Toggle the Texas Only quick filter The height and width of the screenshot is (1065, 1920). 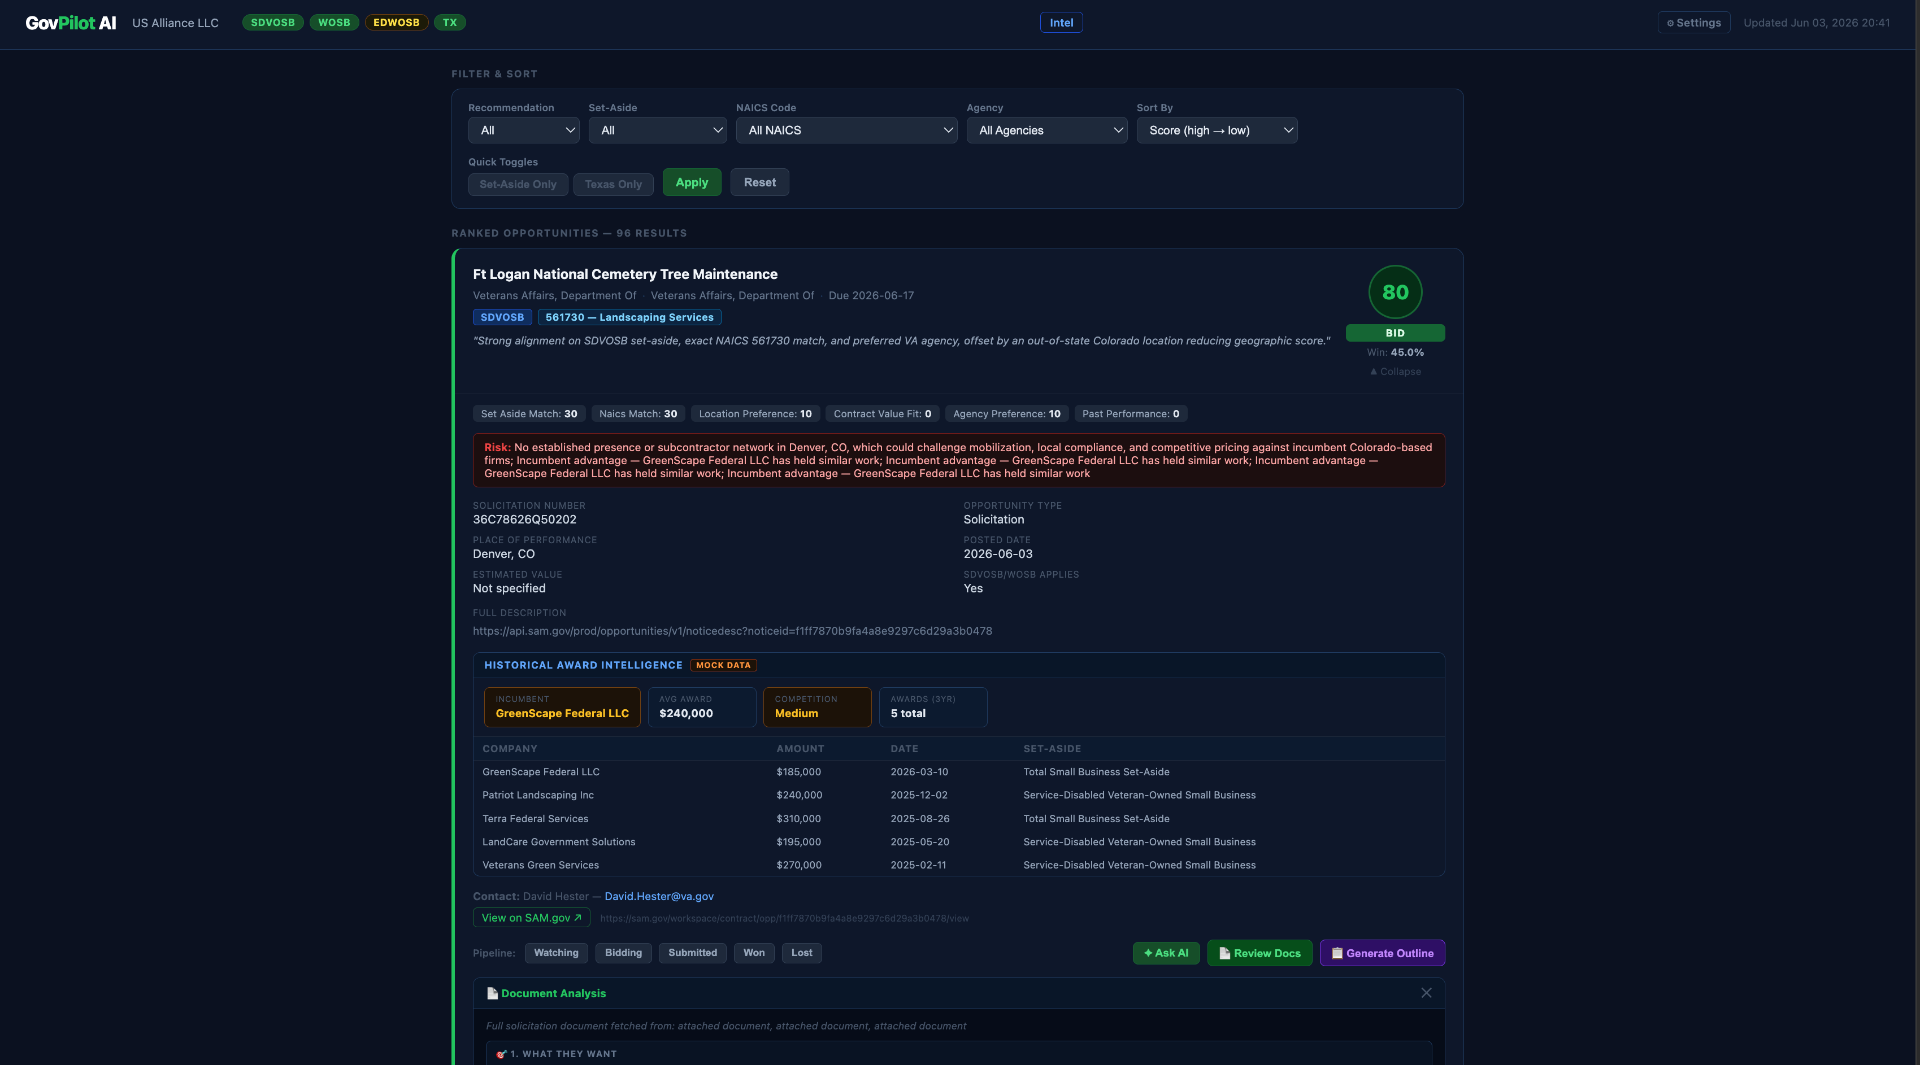(x=613, y=184)
